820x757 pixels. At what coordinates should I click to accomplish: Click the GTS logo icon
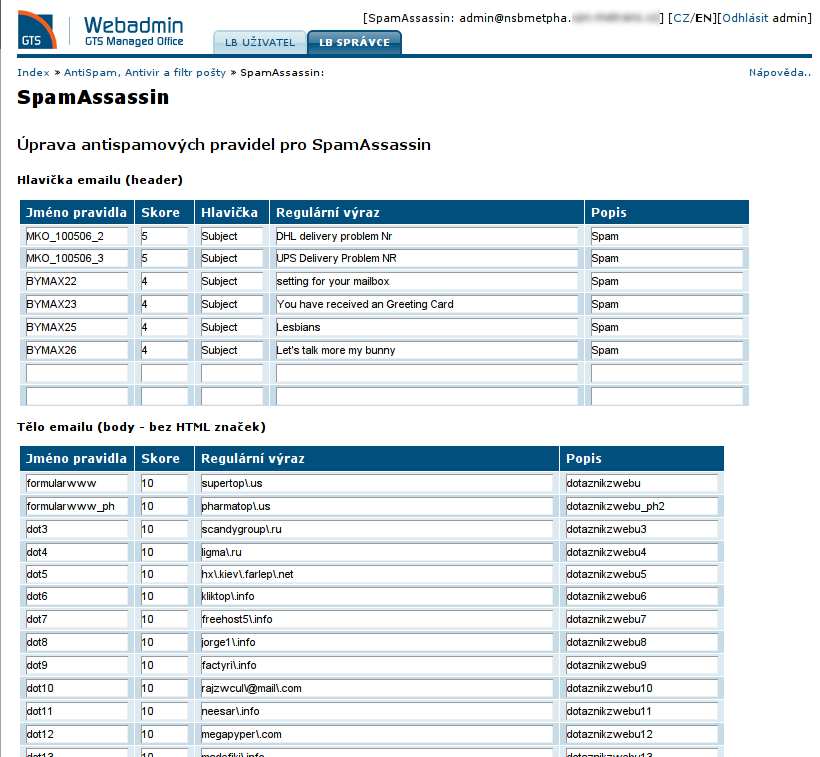pos(37,30)
